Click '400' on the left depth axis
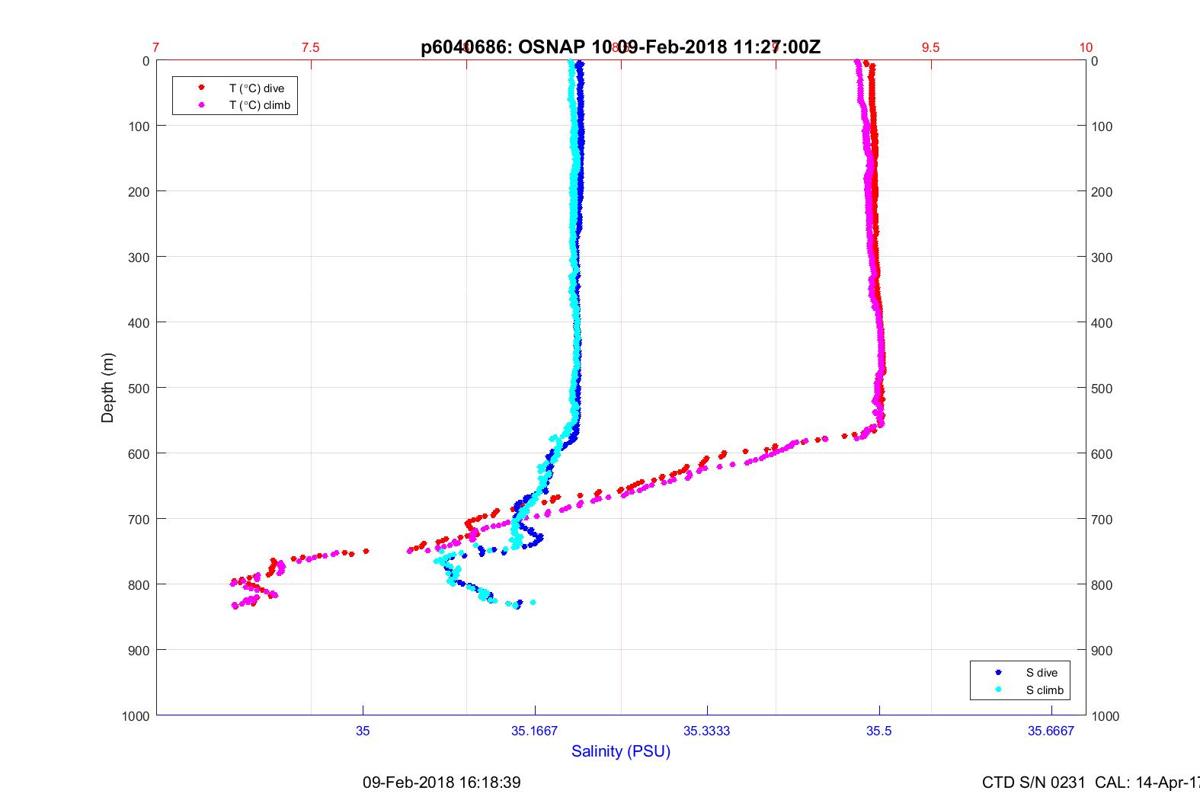Viewport: 1200px width, 804px height. pos(138,322)
